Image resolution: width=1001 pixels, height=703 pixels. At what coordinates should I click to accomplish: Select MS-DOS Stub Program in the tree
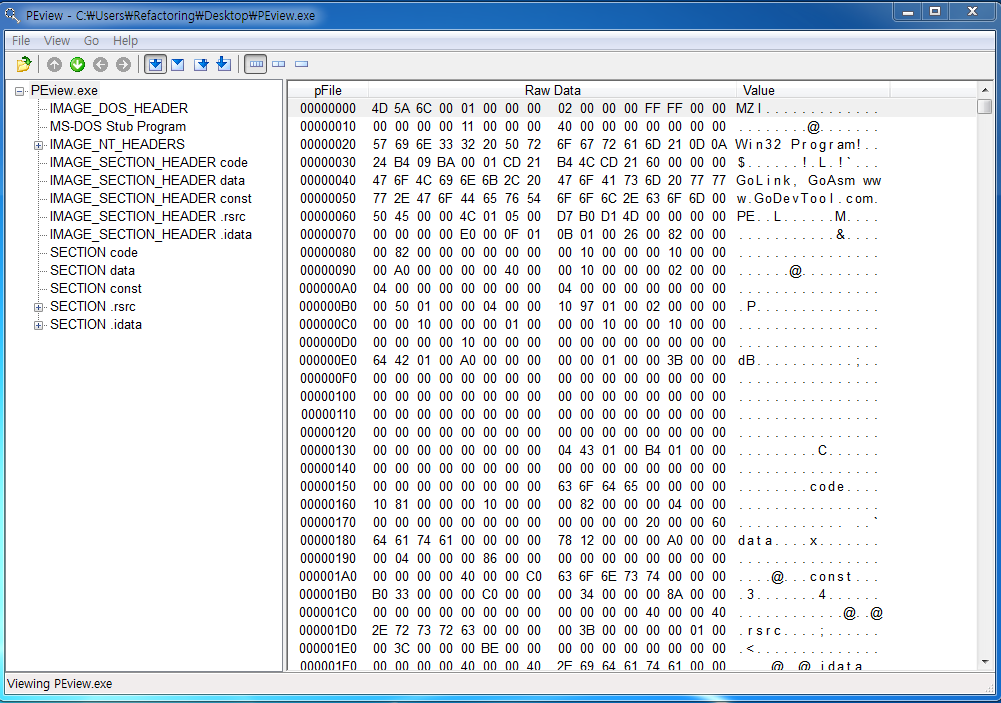pos(118,126)
